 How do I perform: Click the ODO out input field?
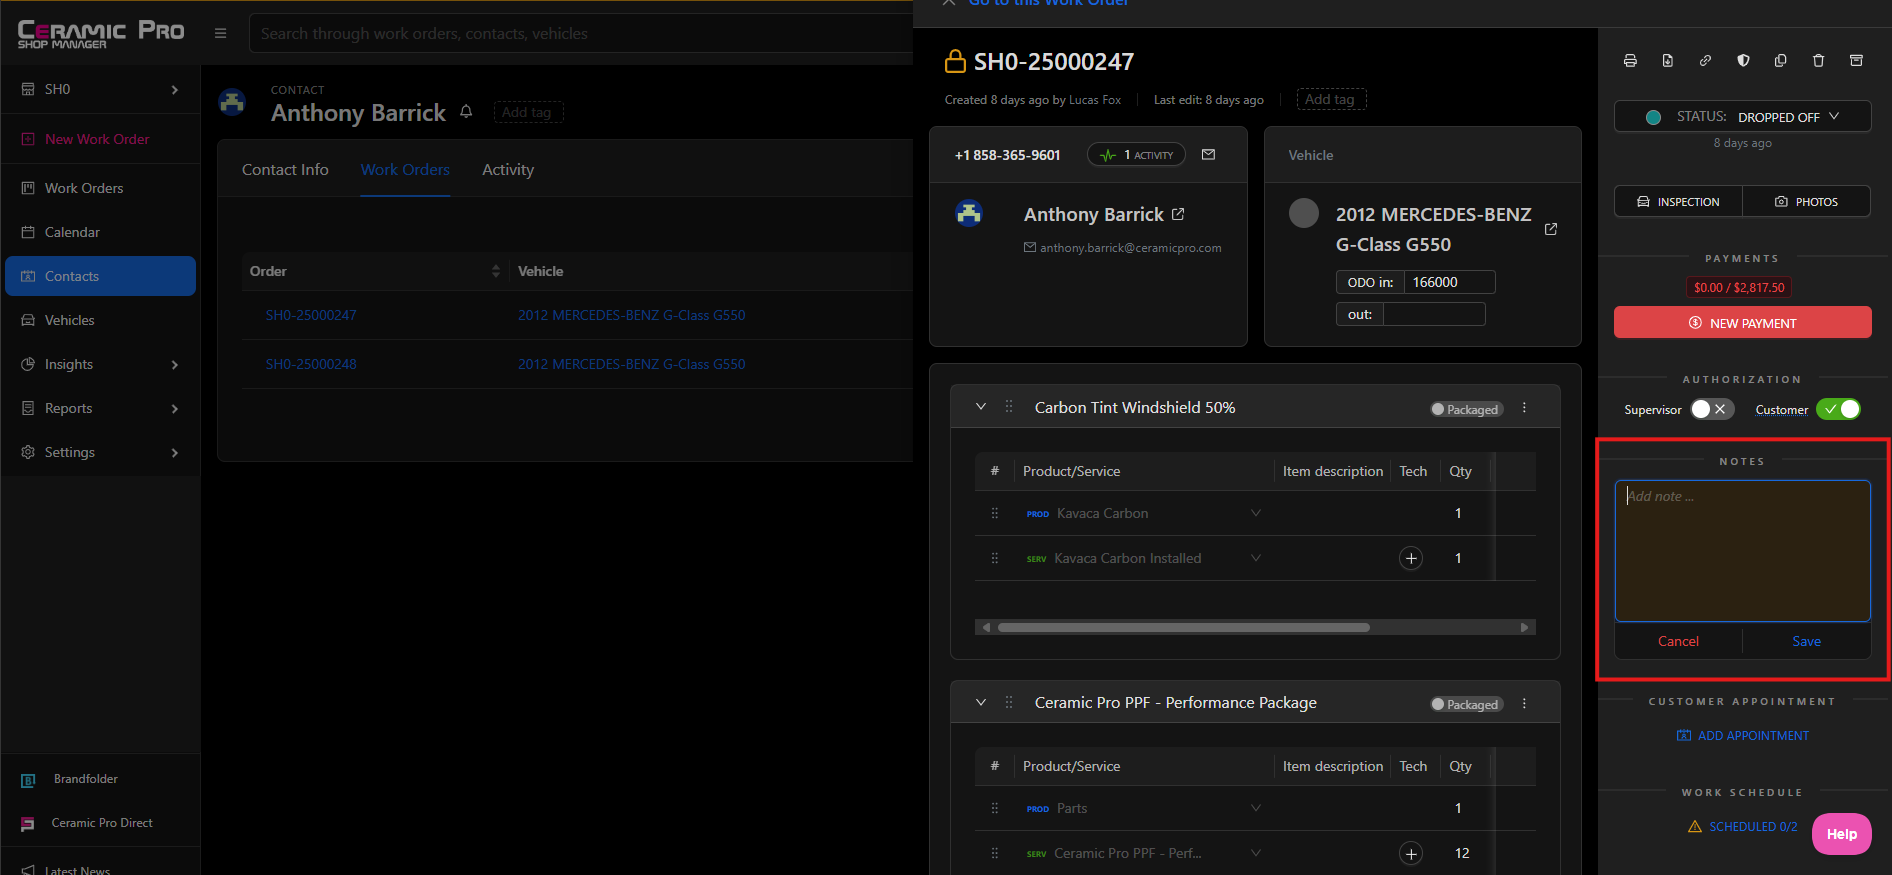tap(1434, 314)
